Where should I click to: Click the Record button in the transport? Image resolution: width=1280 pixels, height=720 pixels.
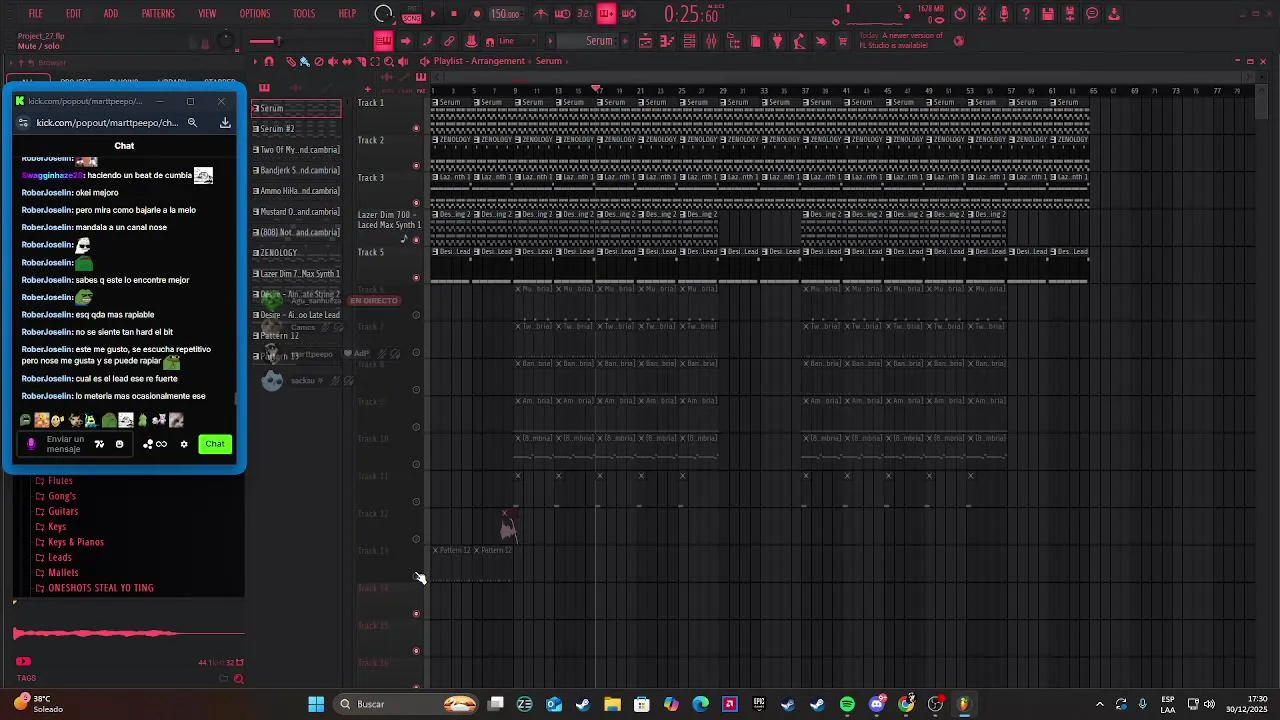coord(476,14)
